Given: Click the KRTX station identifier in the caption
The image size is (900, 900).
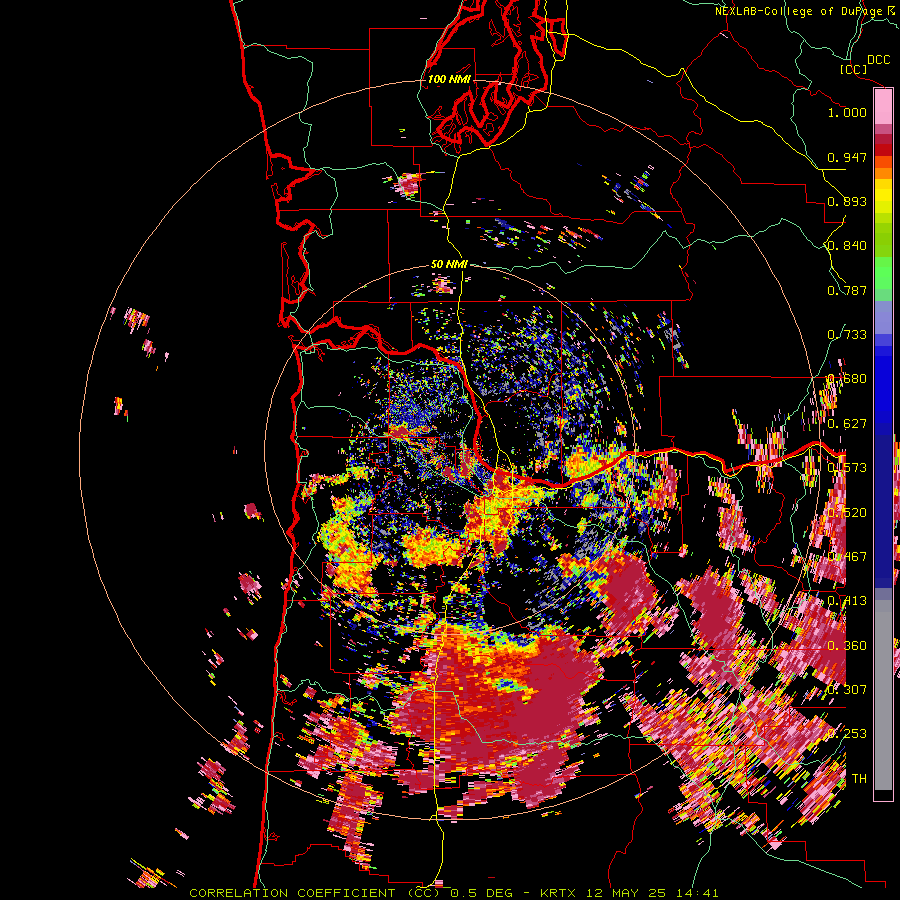Looking at the screenshot, I should pos(559,893).
